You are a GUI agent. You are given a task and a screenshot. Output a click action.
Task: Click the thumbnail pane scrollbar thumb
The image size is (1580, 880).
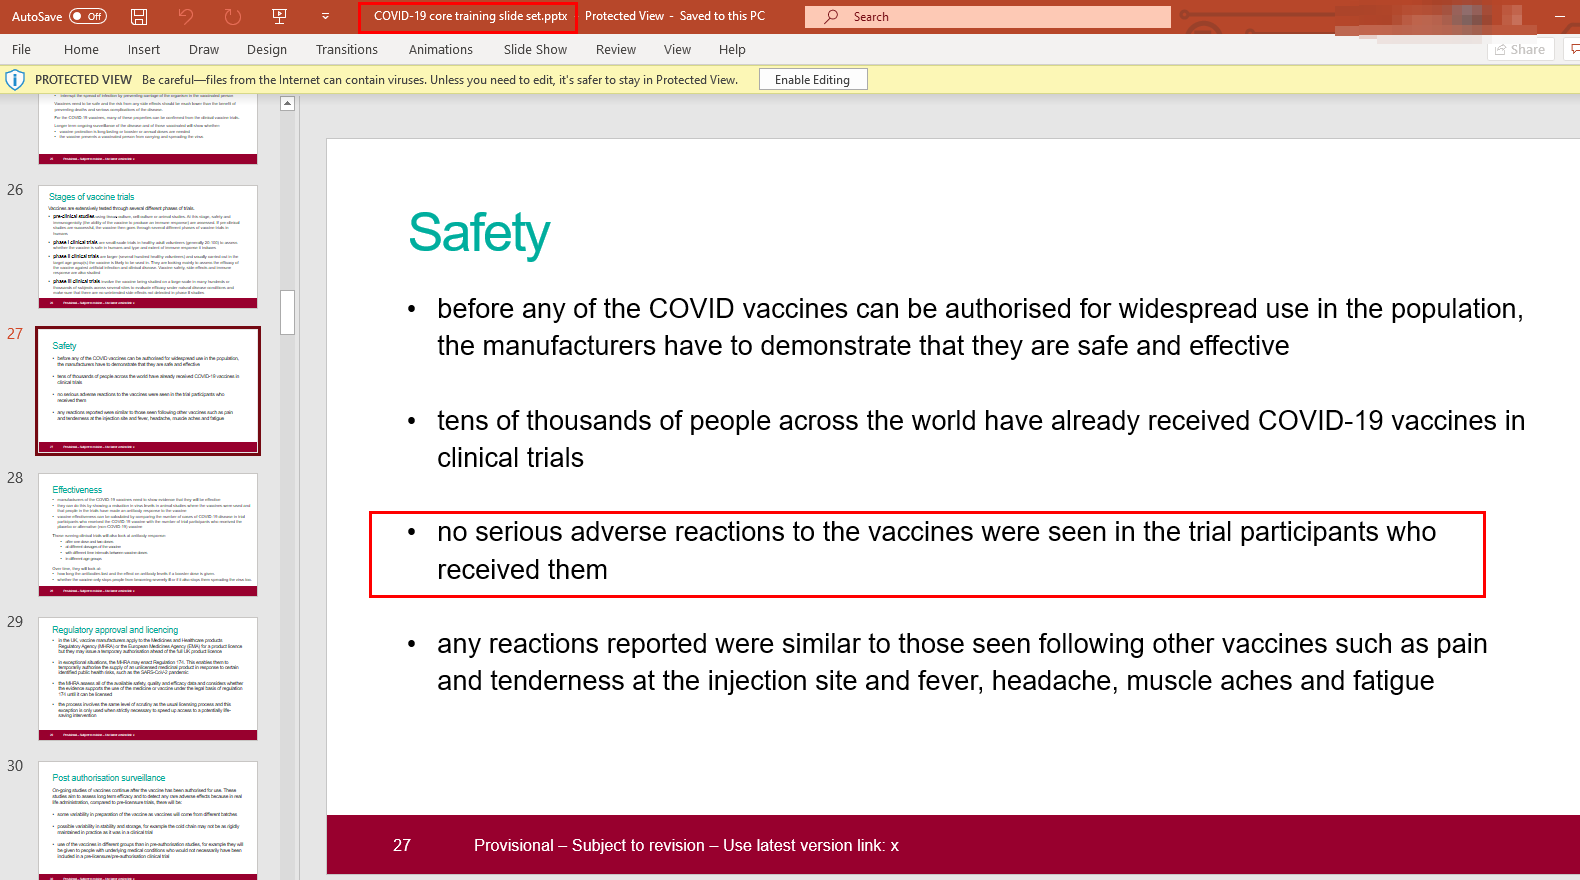(288, 312)
